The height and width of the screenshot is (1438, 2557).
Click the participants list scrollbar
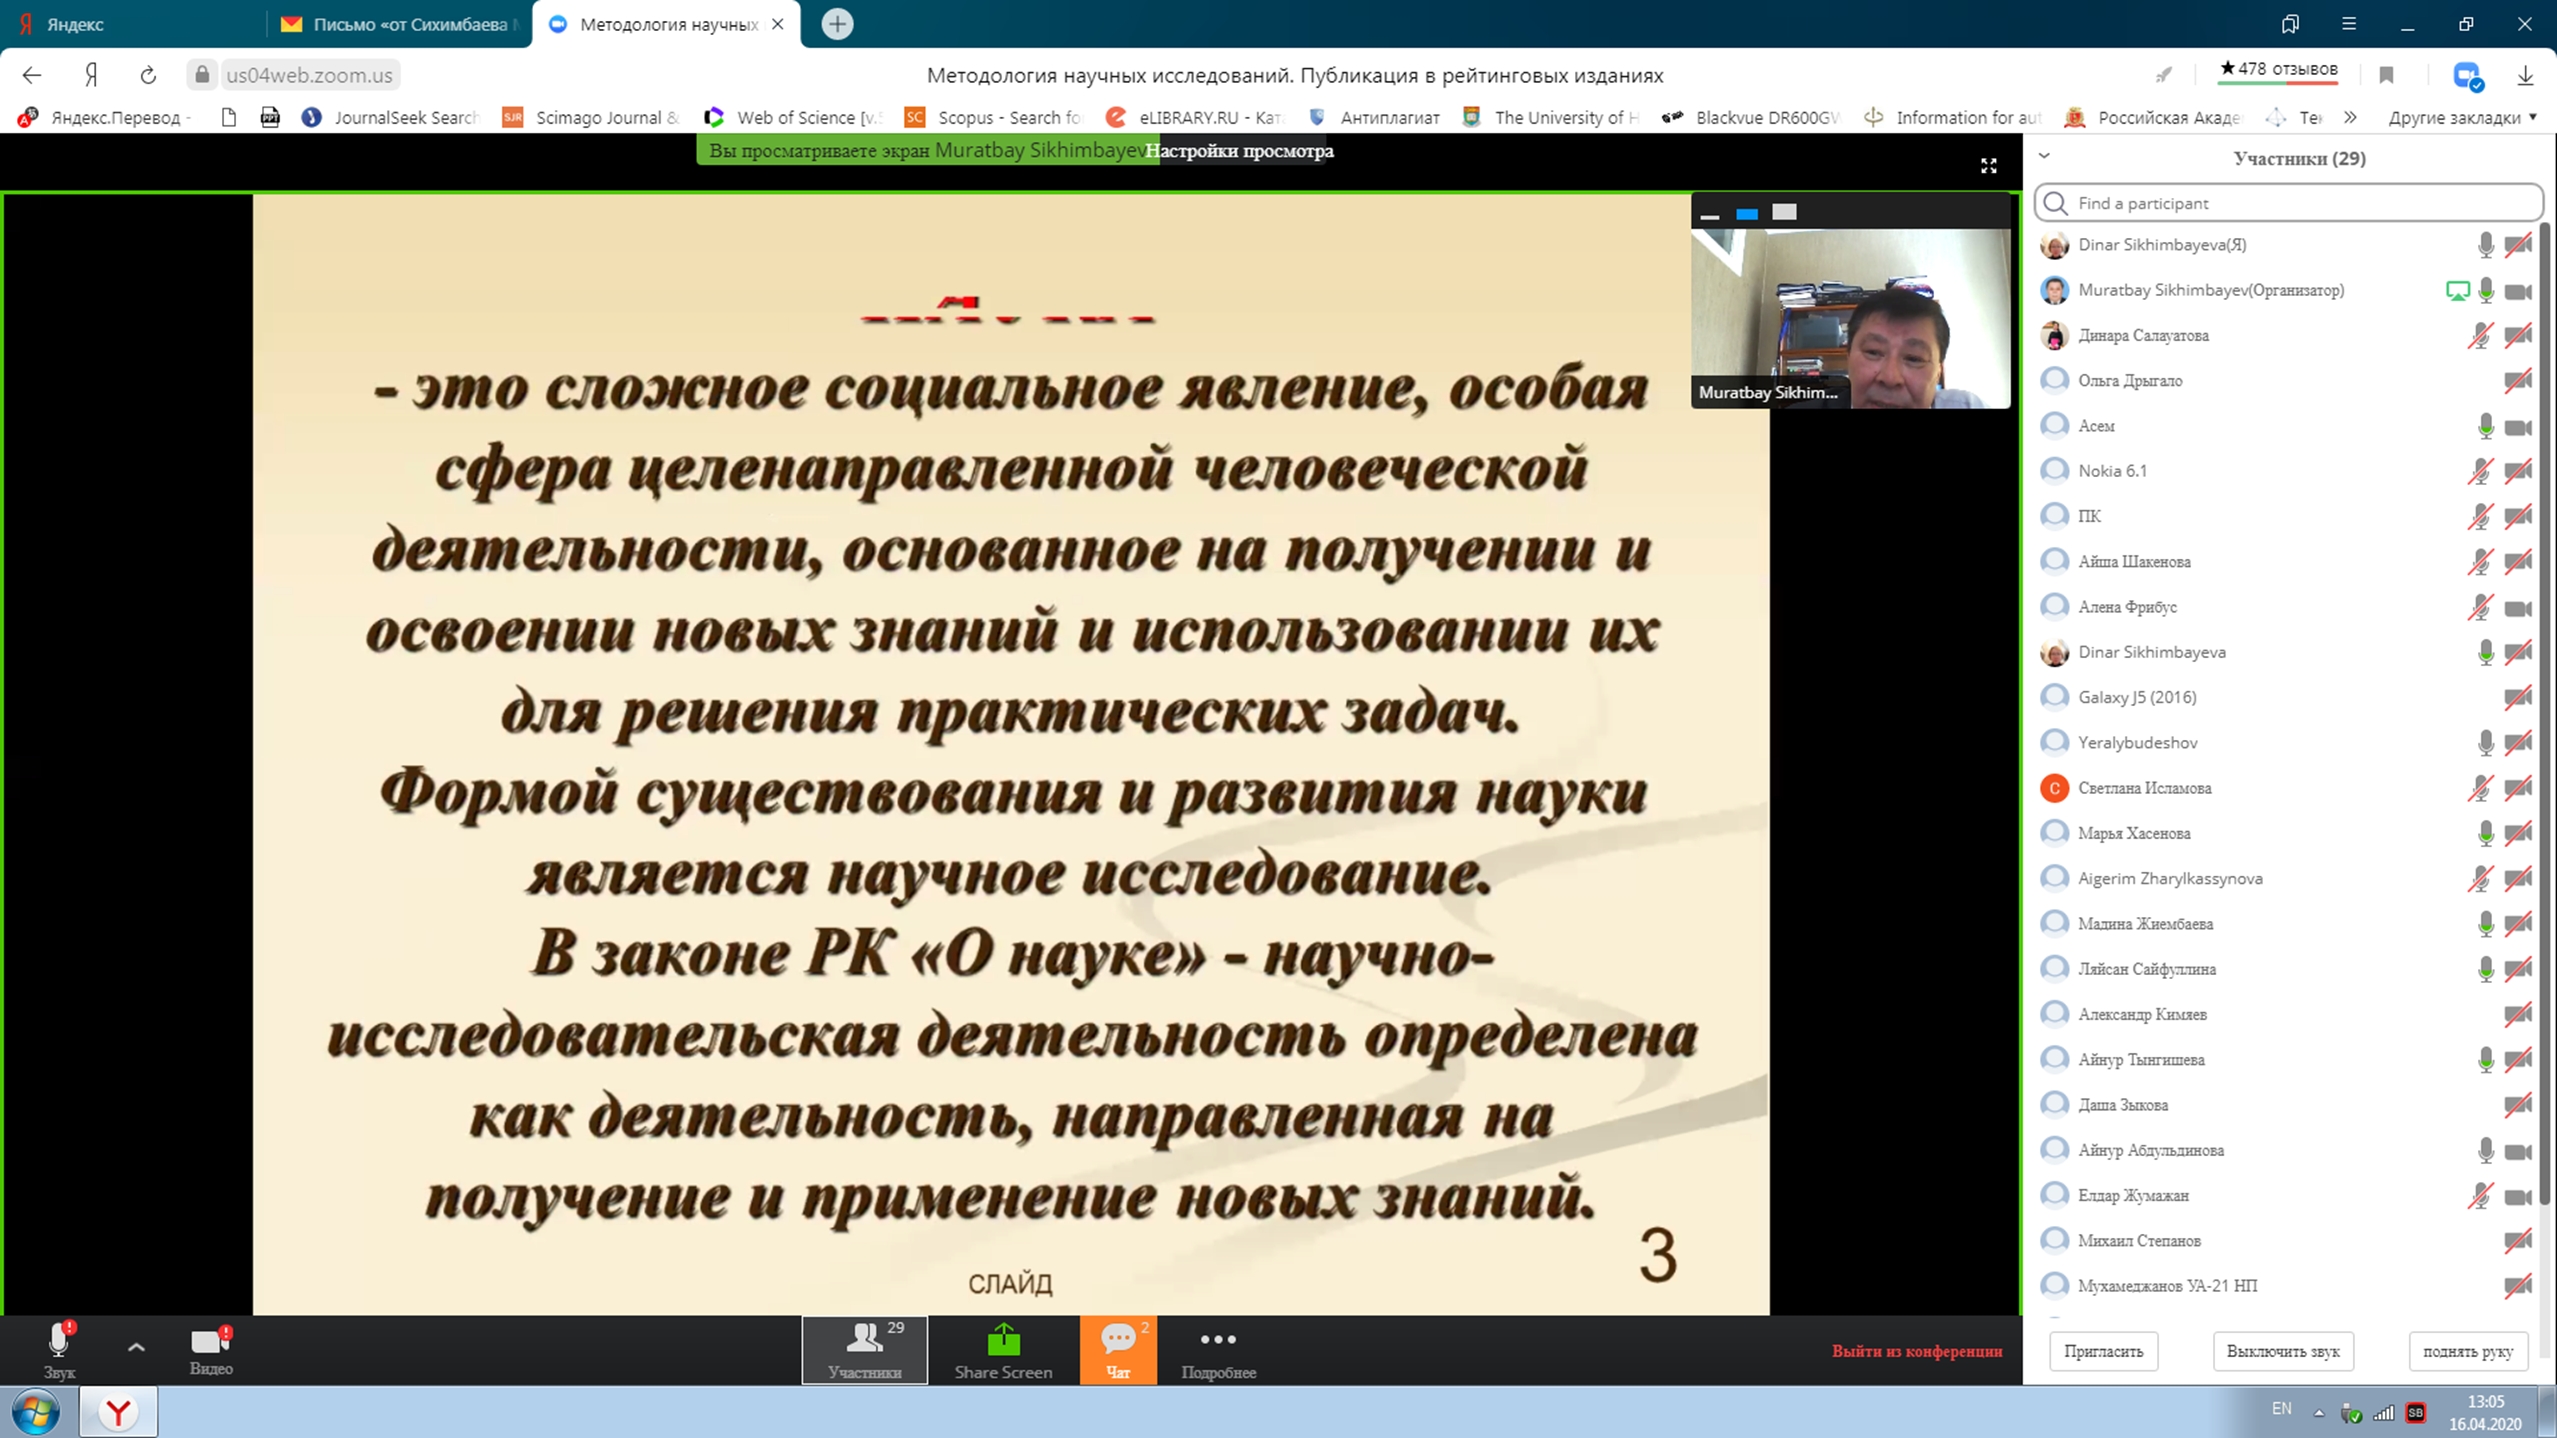click(2544, 700)
